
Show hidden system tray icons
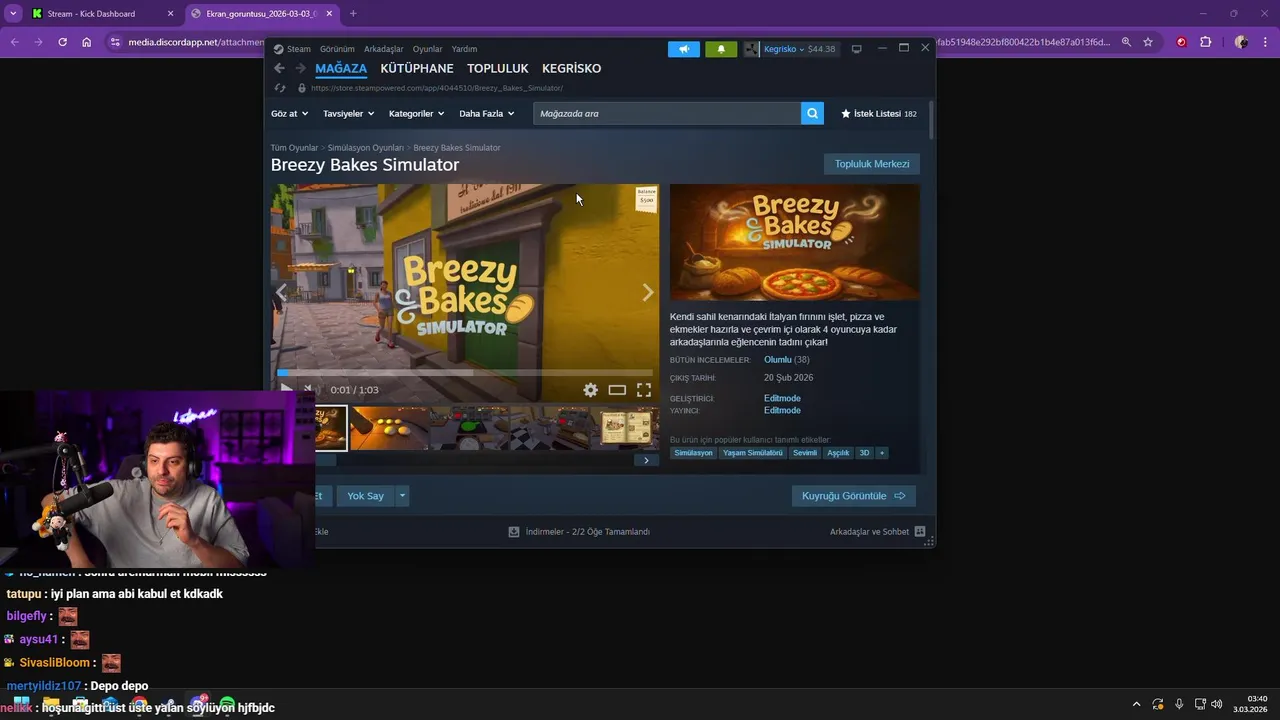coord(1136,704)
